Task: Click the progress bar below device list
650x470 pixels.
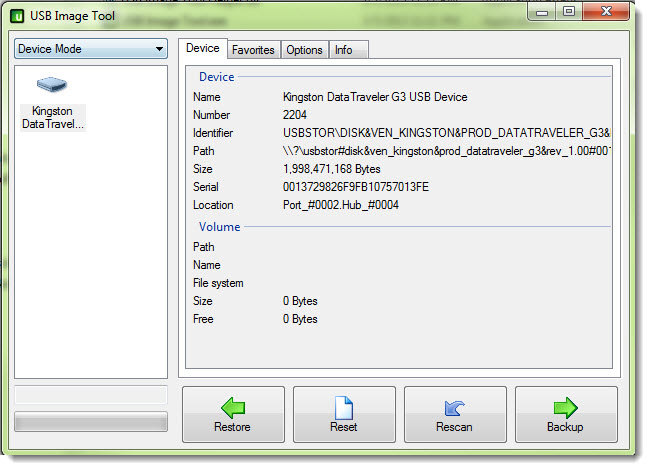Action: (91, 422)
